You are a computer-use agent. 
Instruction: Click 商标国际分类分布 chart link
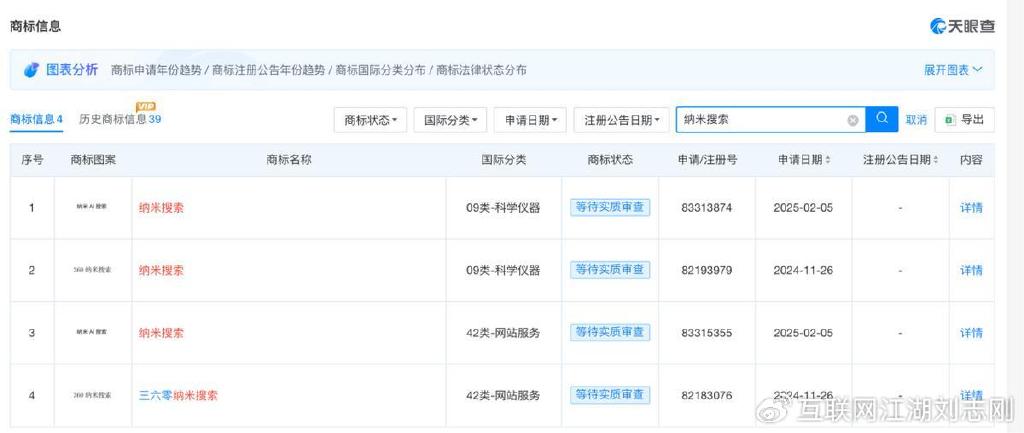380,70
